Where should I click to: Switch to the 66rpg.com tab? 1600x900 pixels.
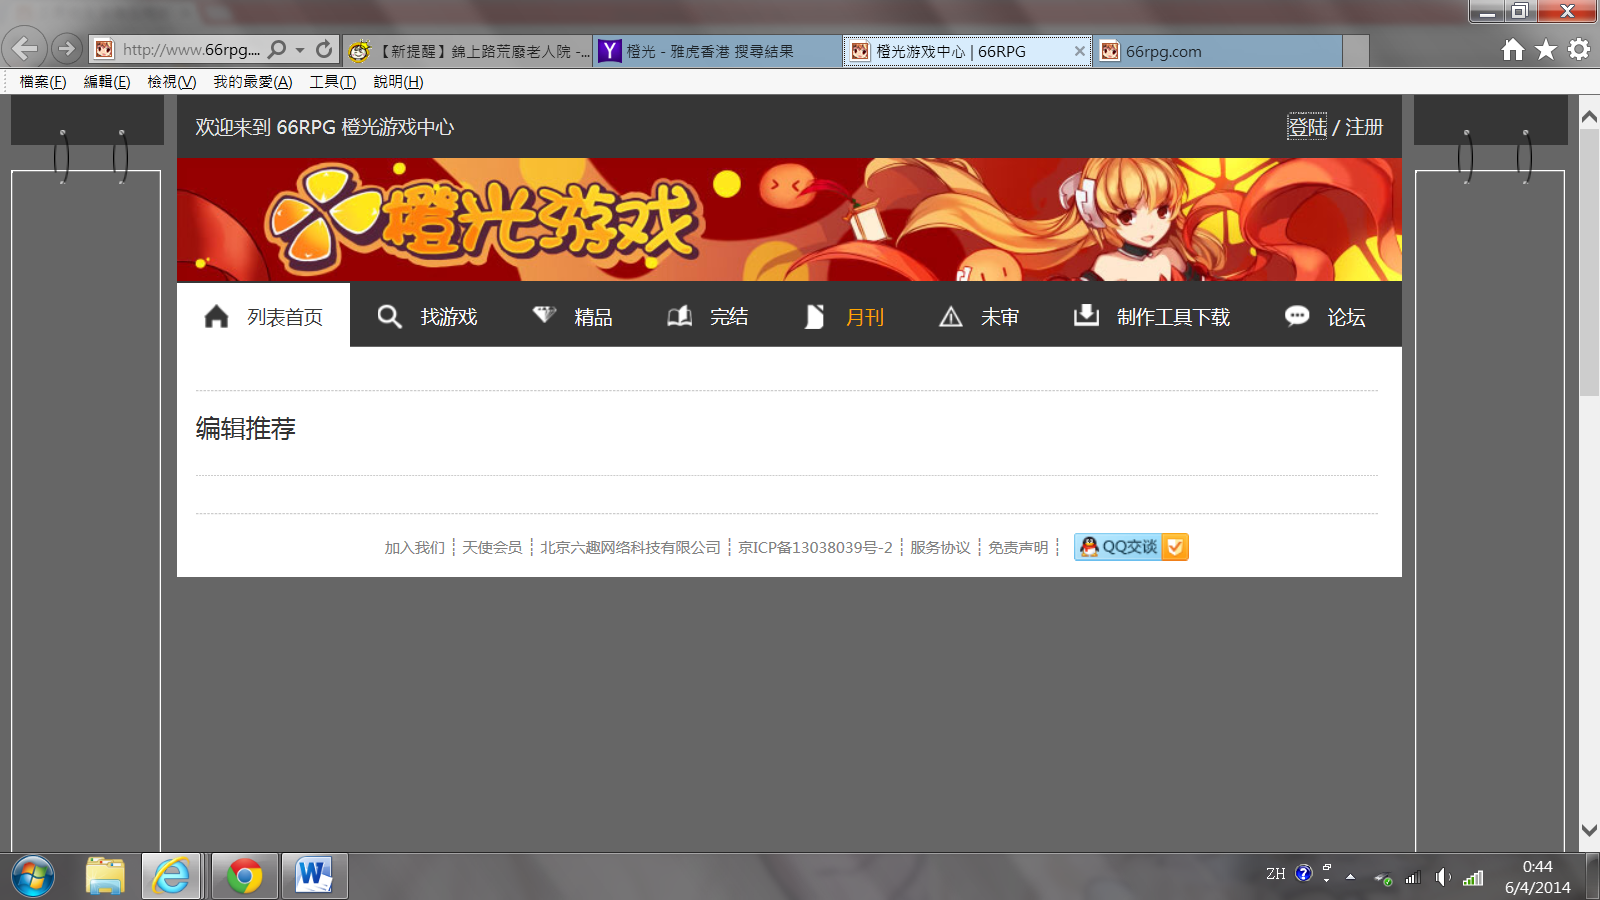[1217, 51]
